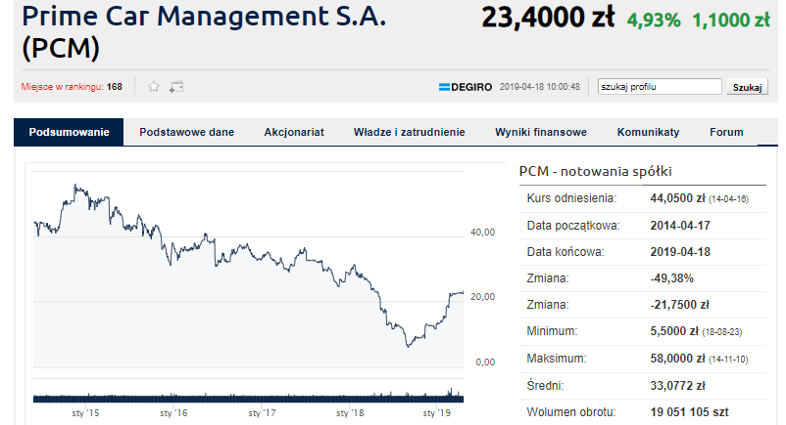Click the sty '17 axis label
Image resolution: width=786 pixels, height=425 pixels.
pos(262,413)
